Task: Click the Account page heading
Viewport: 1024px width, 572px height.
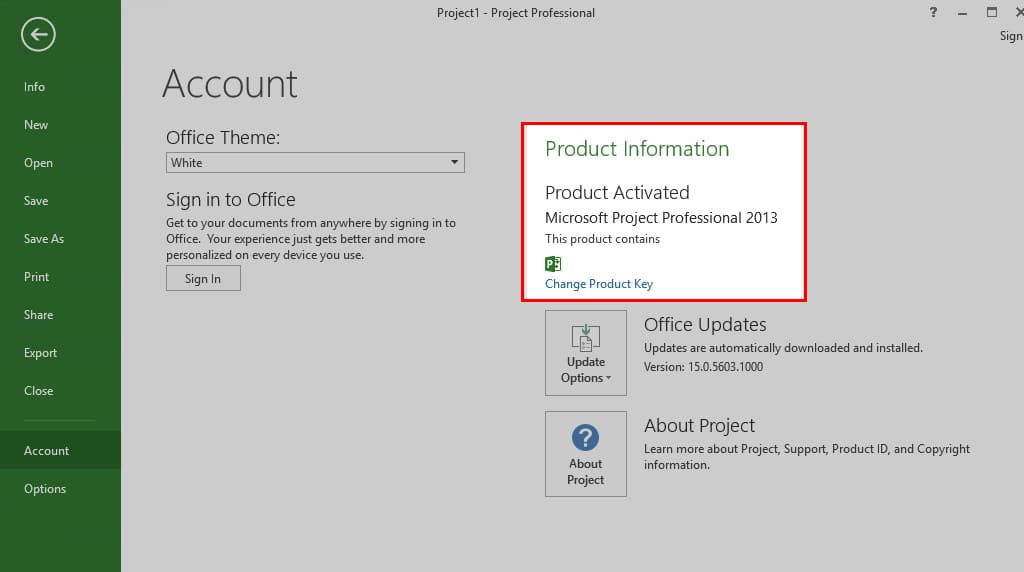Action: [230, 84]
